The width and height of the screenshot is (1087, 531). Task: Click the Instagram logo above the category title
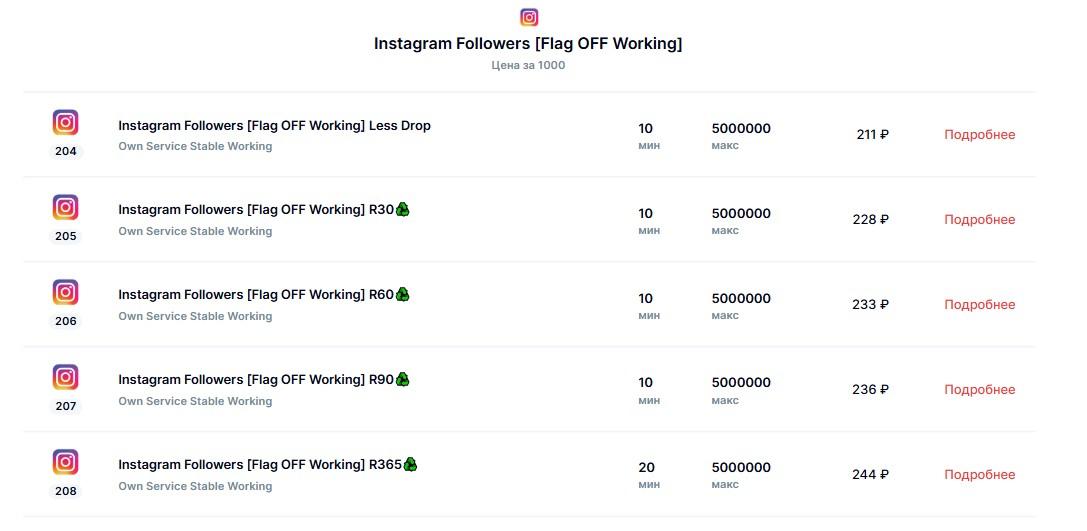pos(529,17)
